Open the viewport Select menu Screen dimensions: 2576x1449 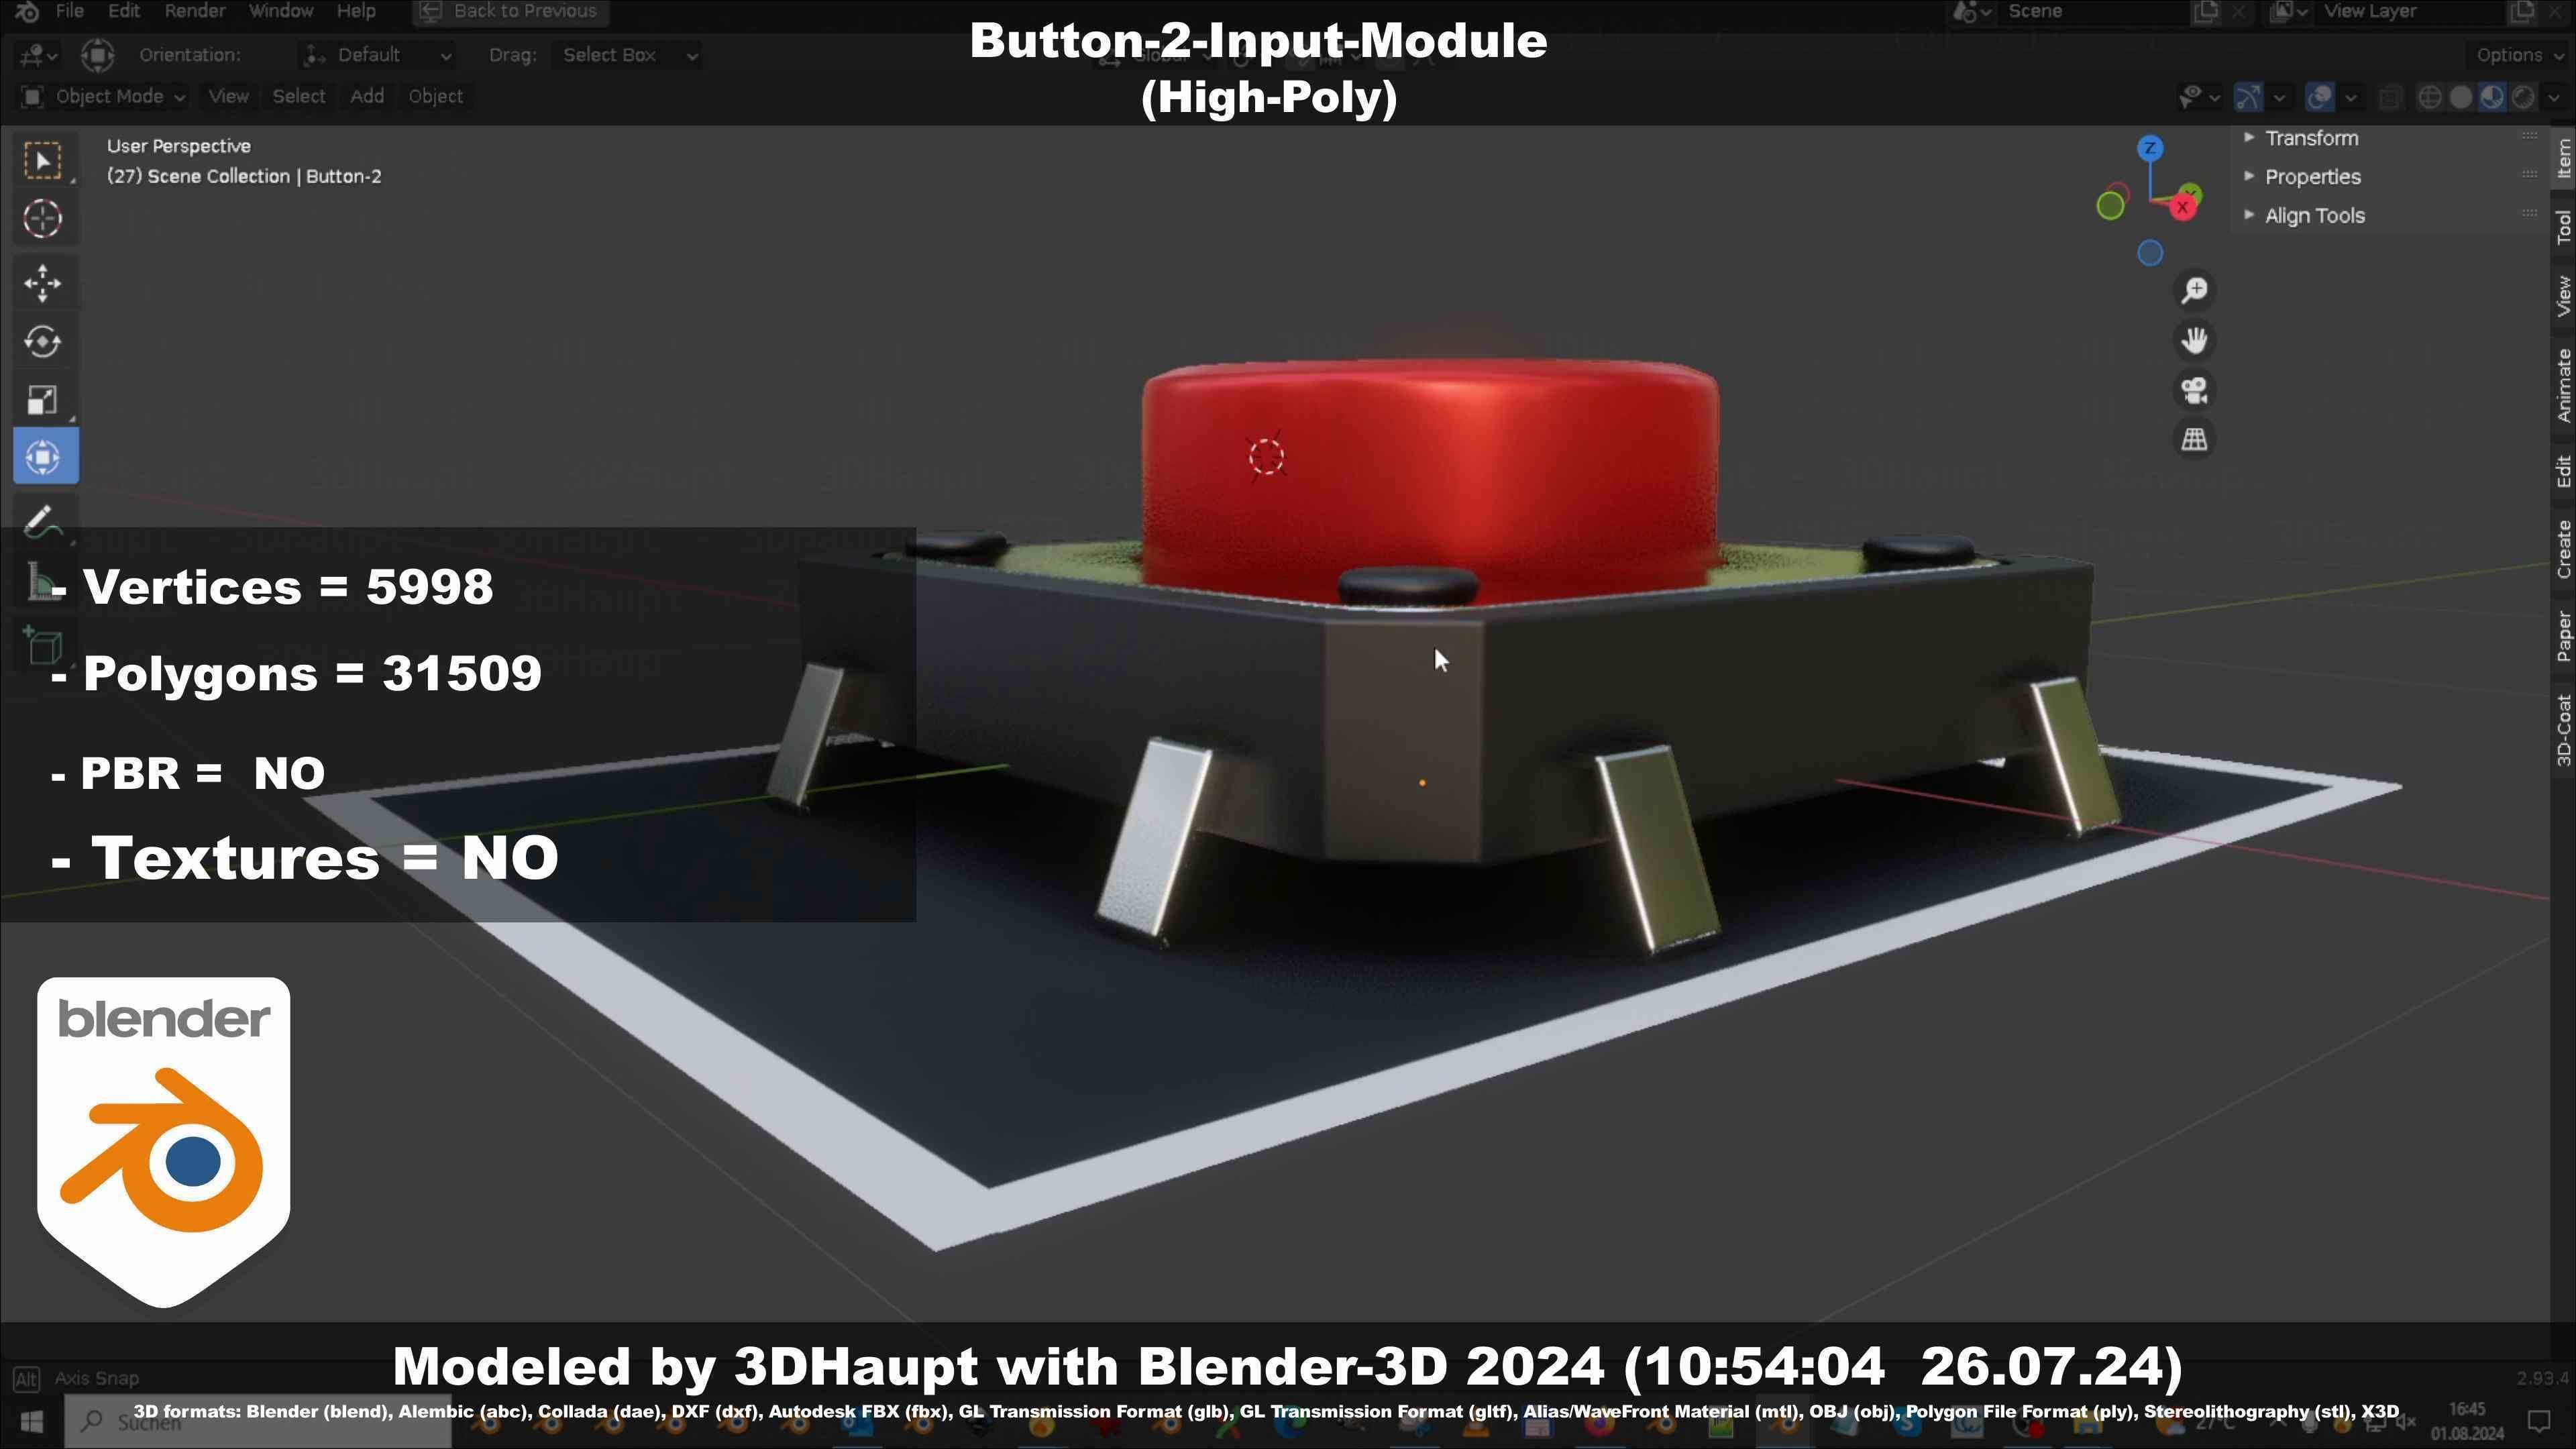299,97
